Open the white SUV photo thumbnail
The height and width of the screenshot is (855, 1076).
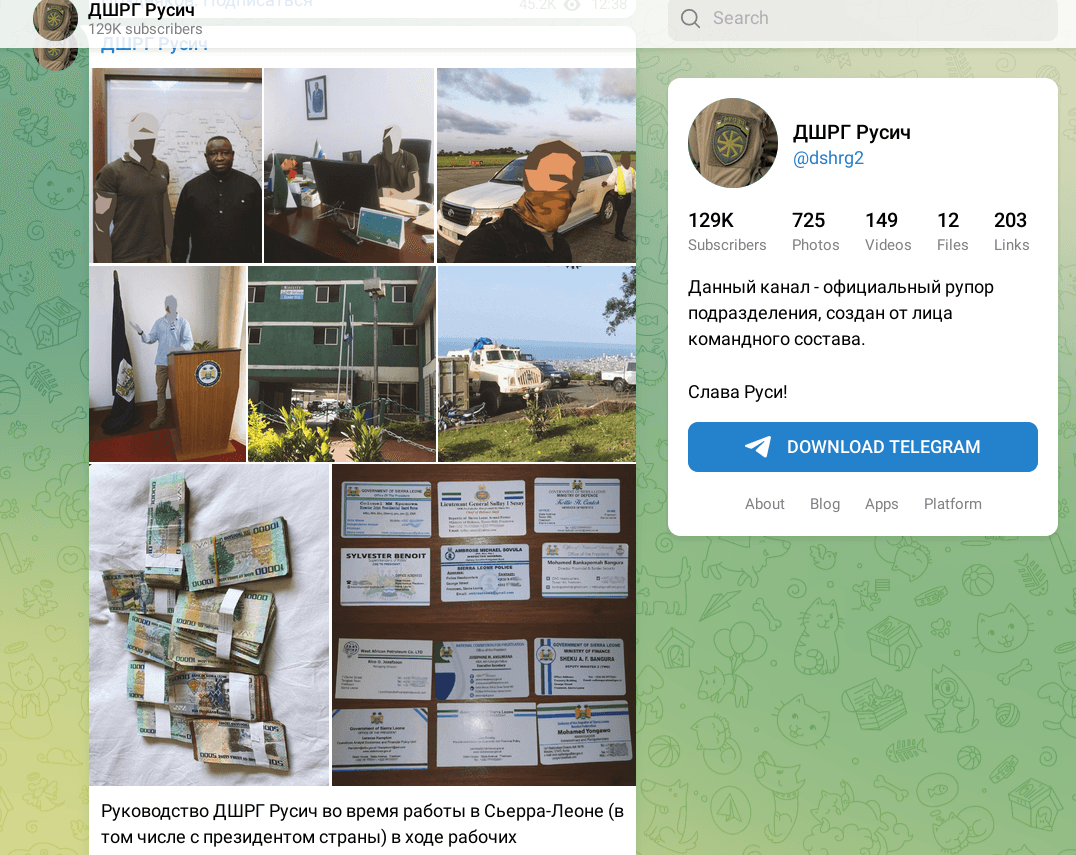click(536, 165)
